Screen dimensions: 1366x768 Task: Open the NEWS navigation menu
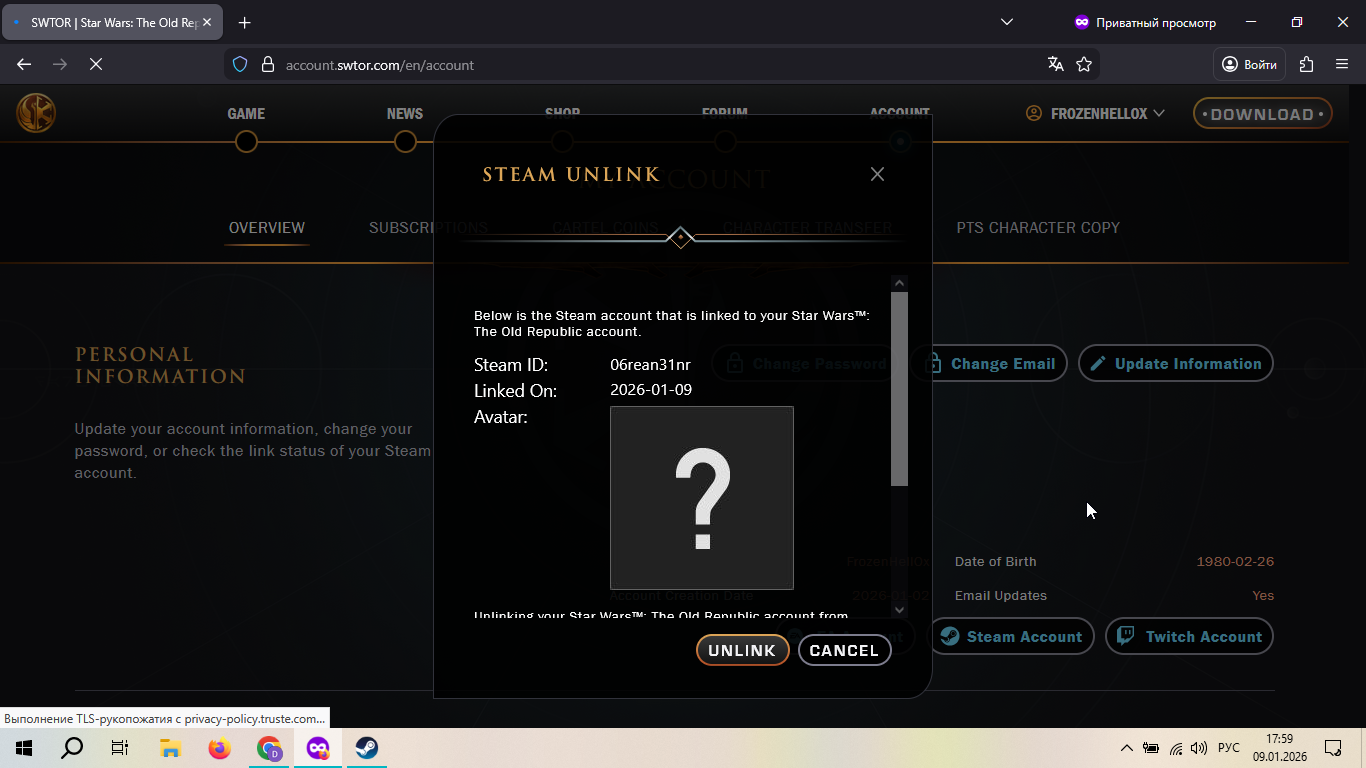405,114
